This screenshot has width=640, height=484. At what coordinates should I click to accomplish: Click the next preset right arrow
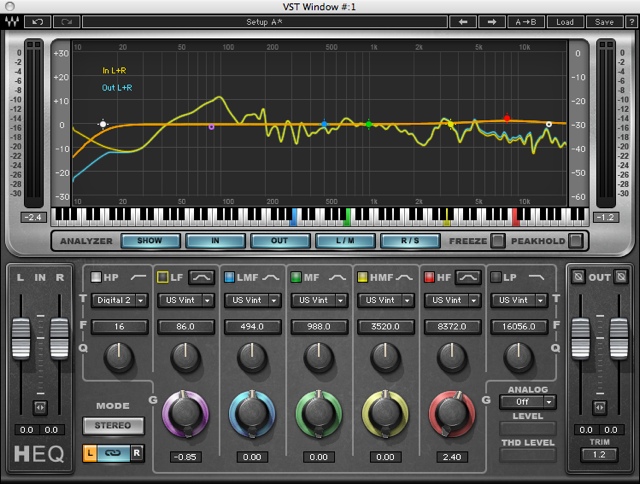point(491,21)
